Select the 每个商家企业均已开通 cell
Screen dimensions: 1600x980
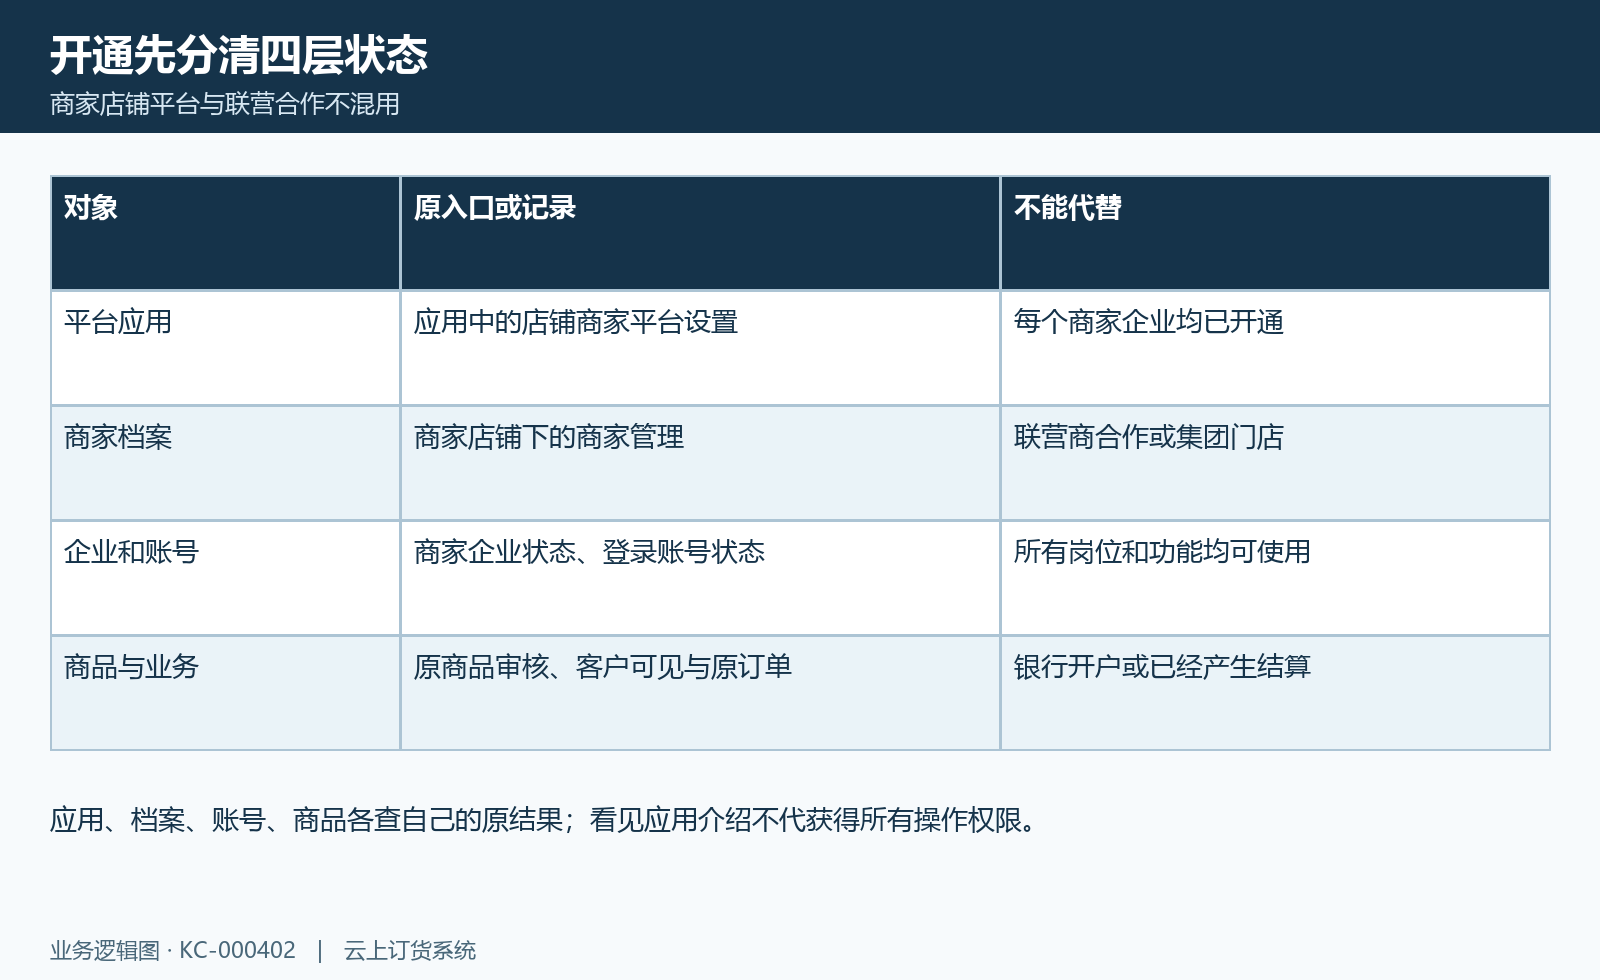pyautogui.click(x=1275, y=348)
